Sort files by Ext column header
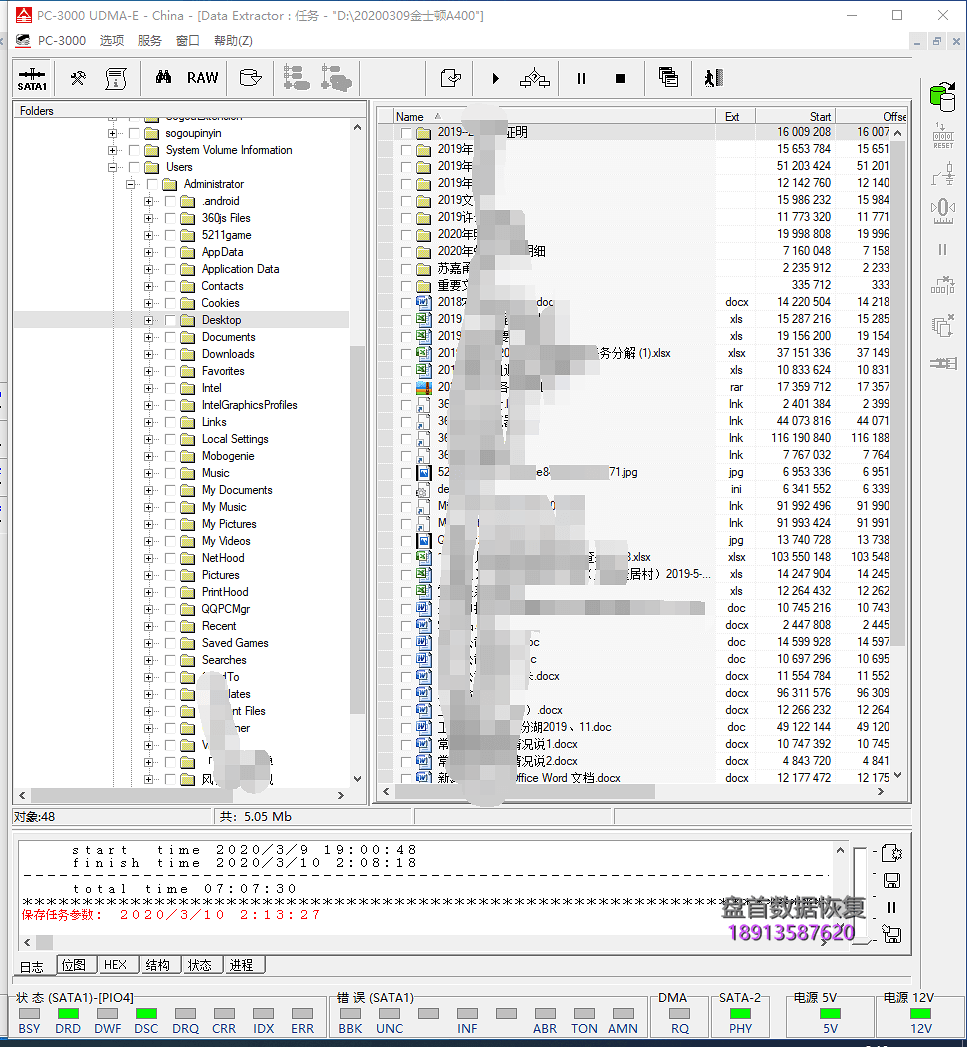The height and width of the screenshot is (1047, 967). tap(735, 117)
